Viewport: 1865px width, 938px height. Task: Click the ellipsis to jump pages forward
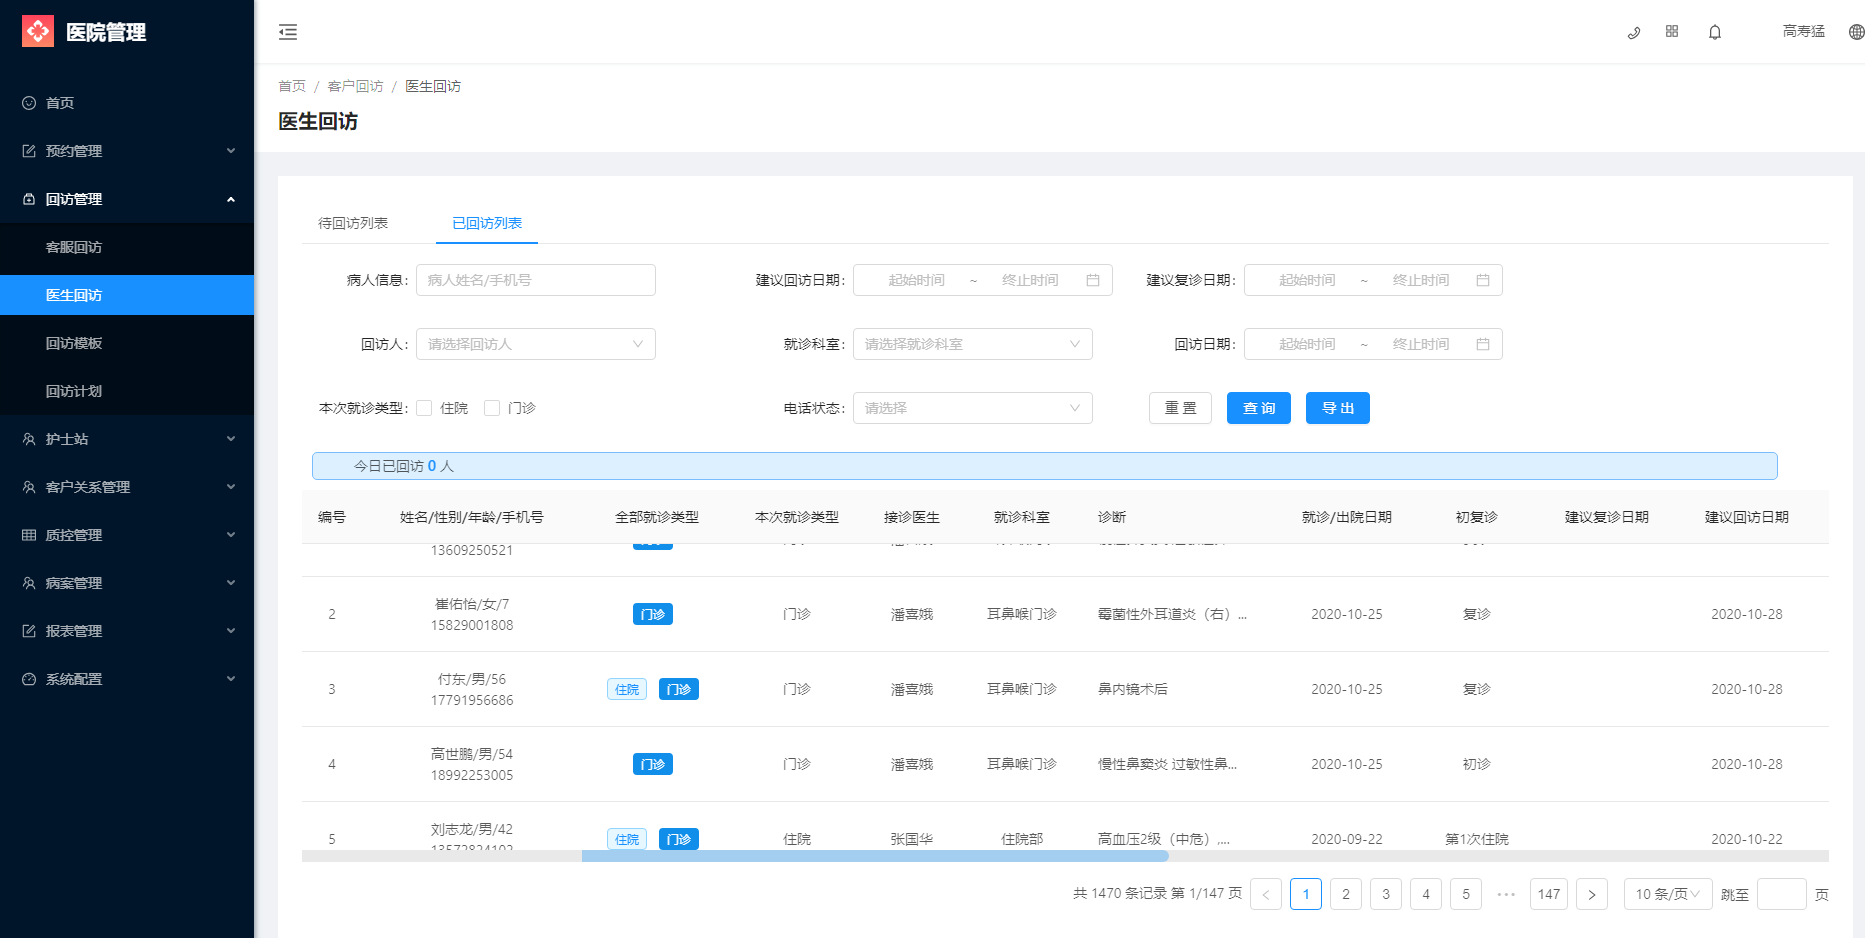tap(1506, 894)
